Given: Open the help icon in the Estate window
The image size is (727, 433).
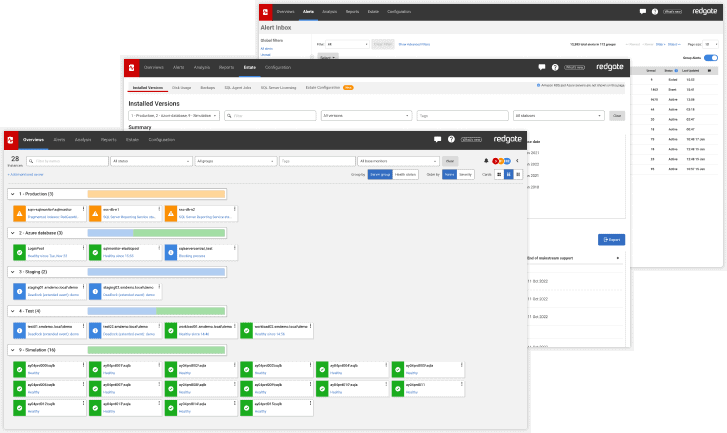Looking at the screenshot, I should click(555, 67).
